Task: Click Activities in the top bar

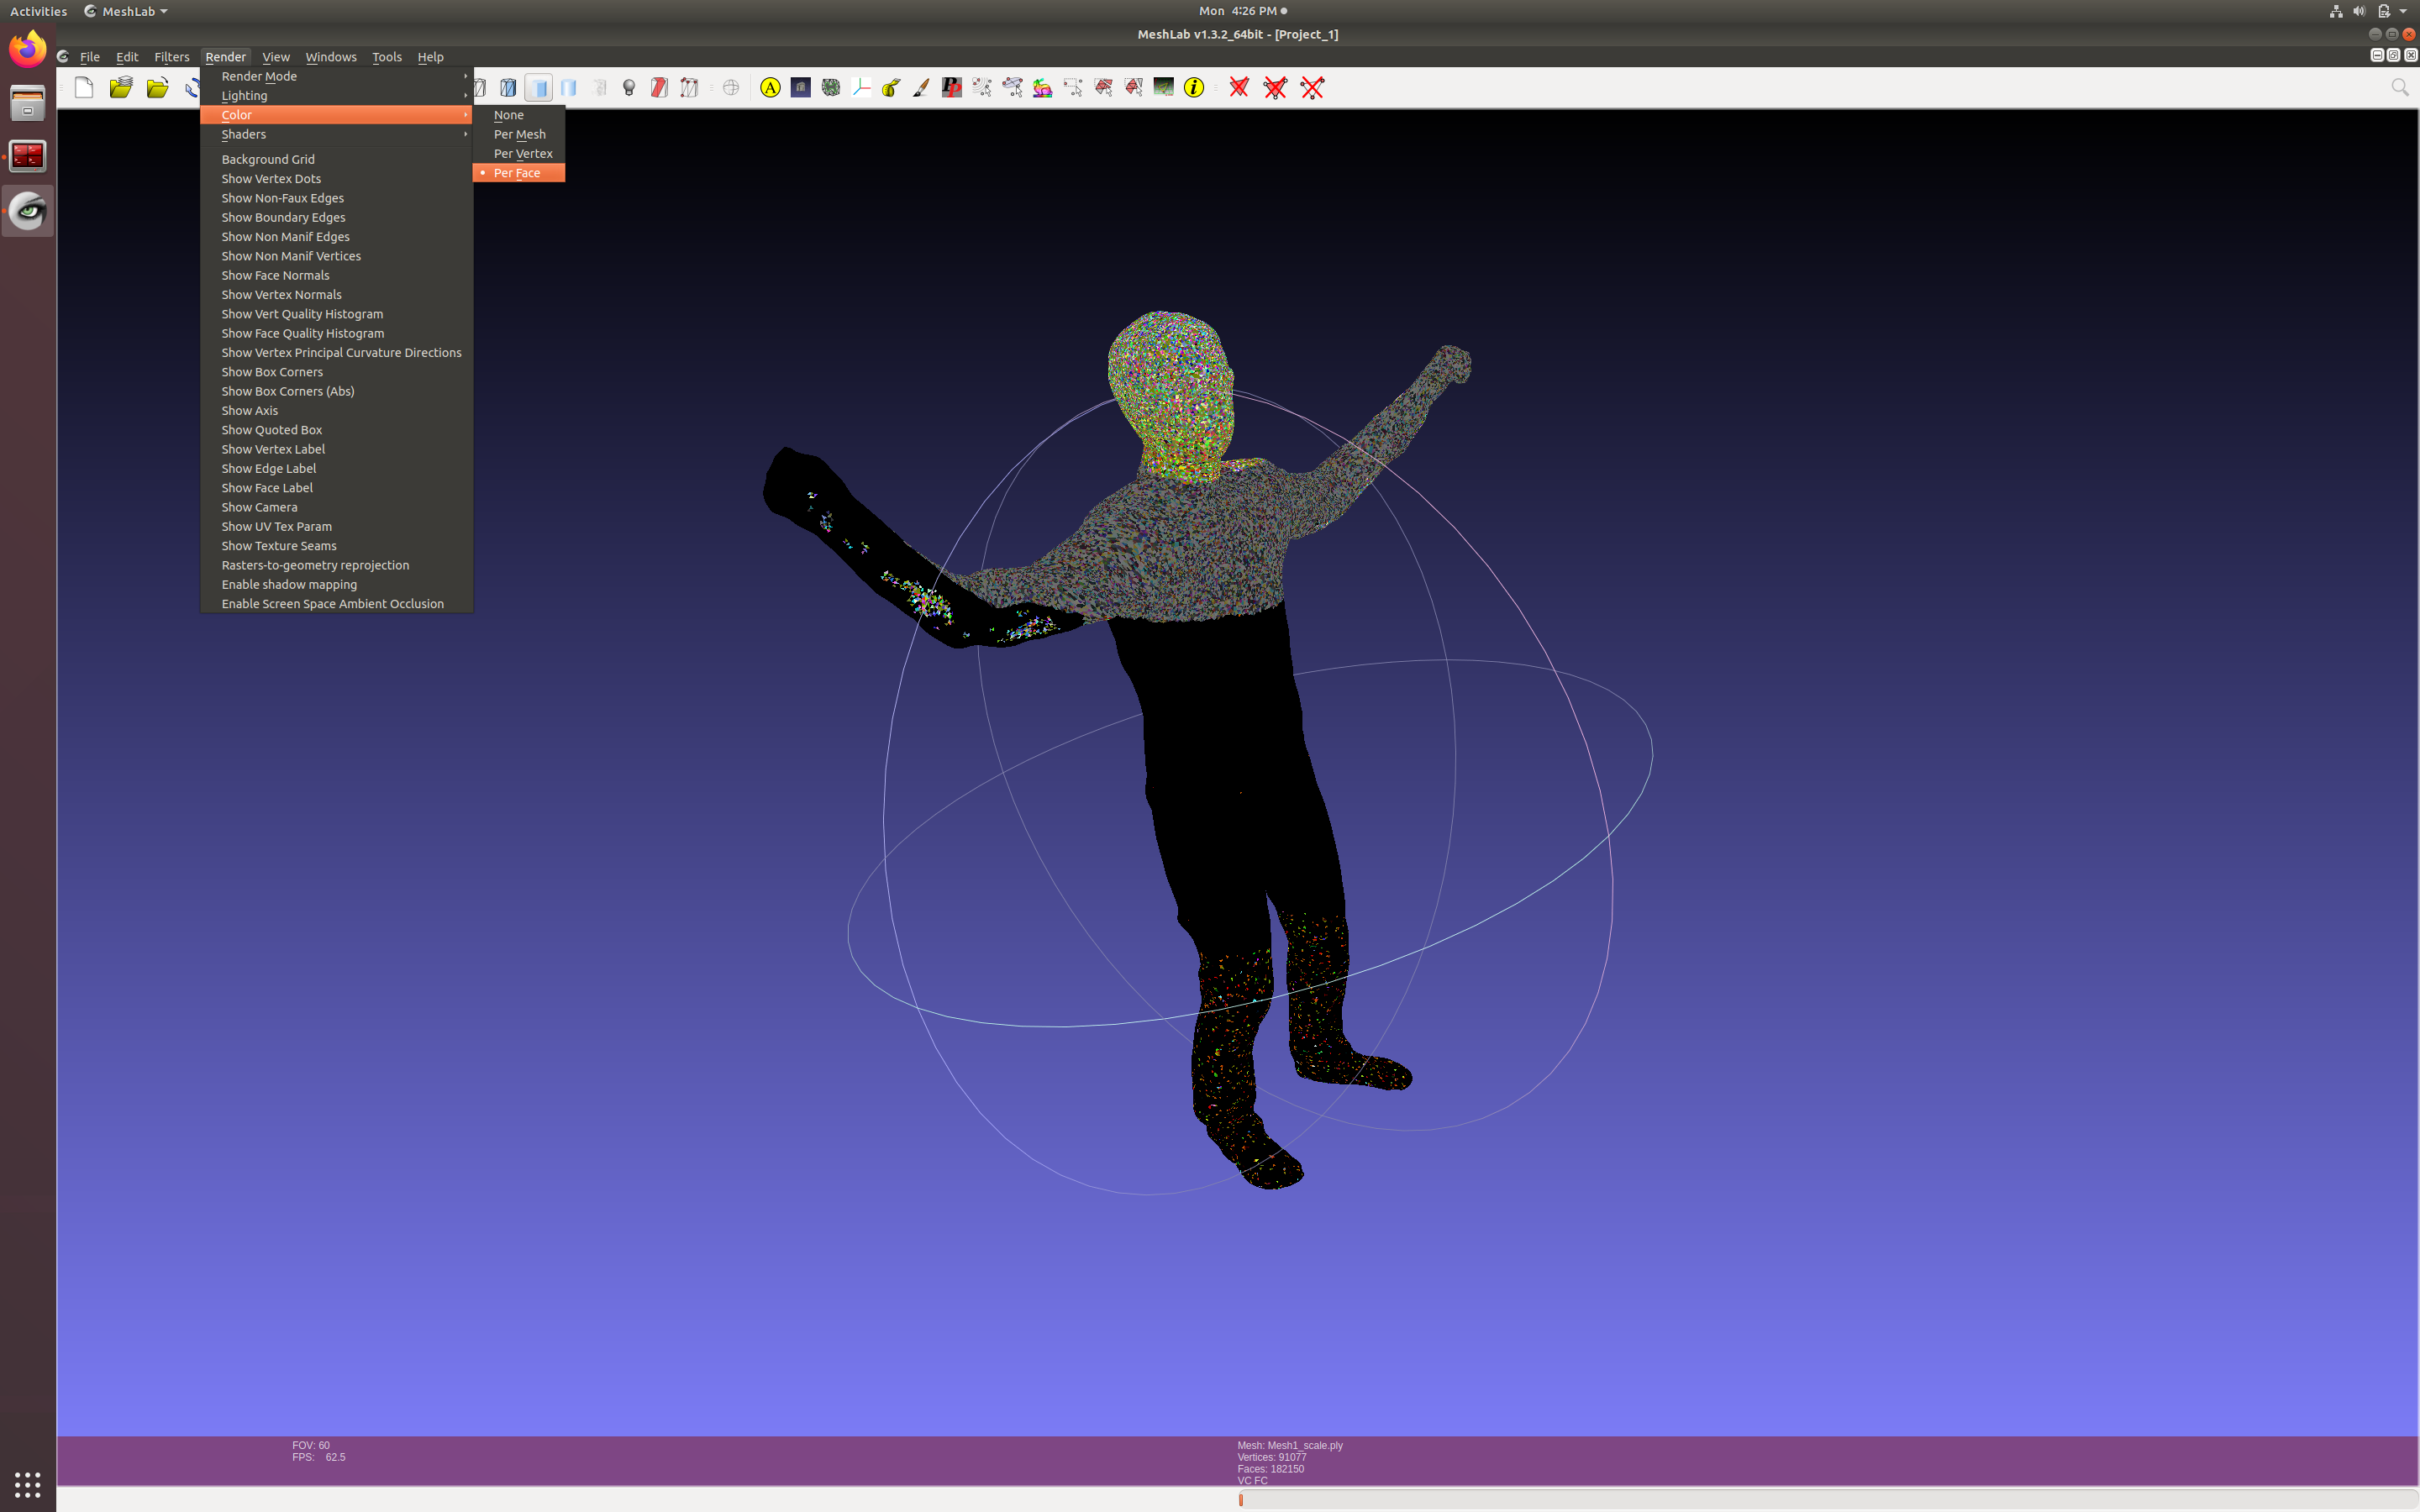Action: [x=38, y=11]
